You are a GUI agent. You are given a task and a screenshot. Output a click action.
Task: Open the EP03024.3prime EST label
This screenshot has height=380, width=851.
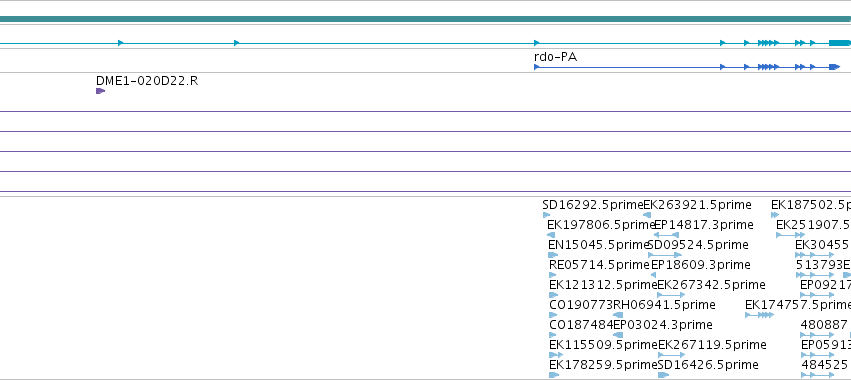[x=663, y=325]
